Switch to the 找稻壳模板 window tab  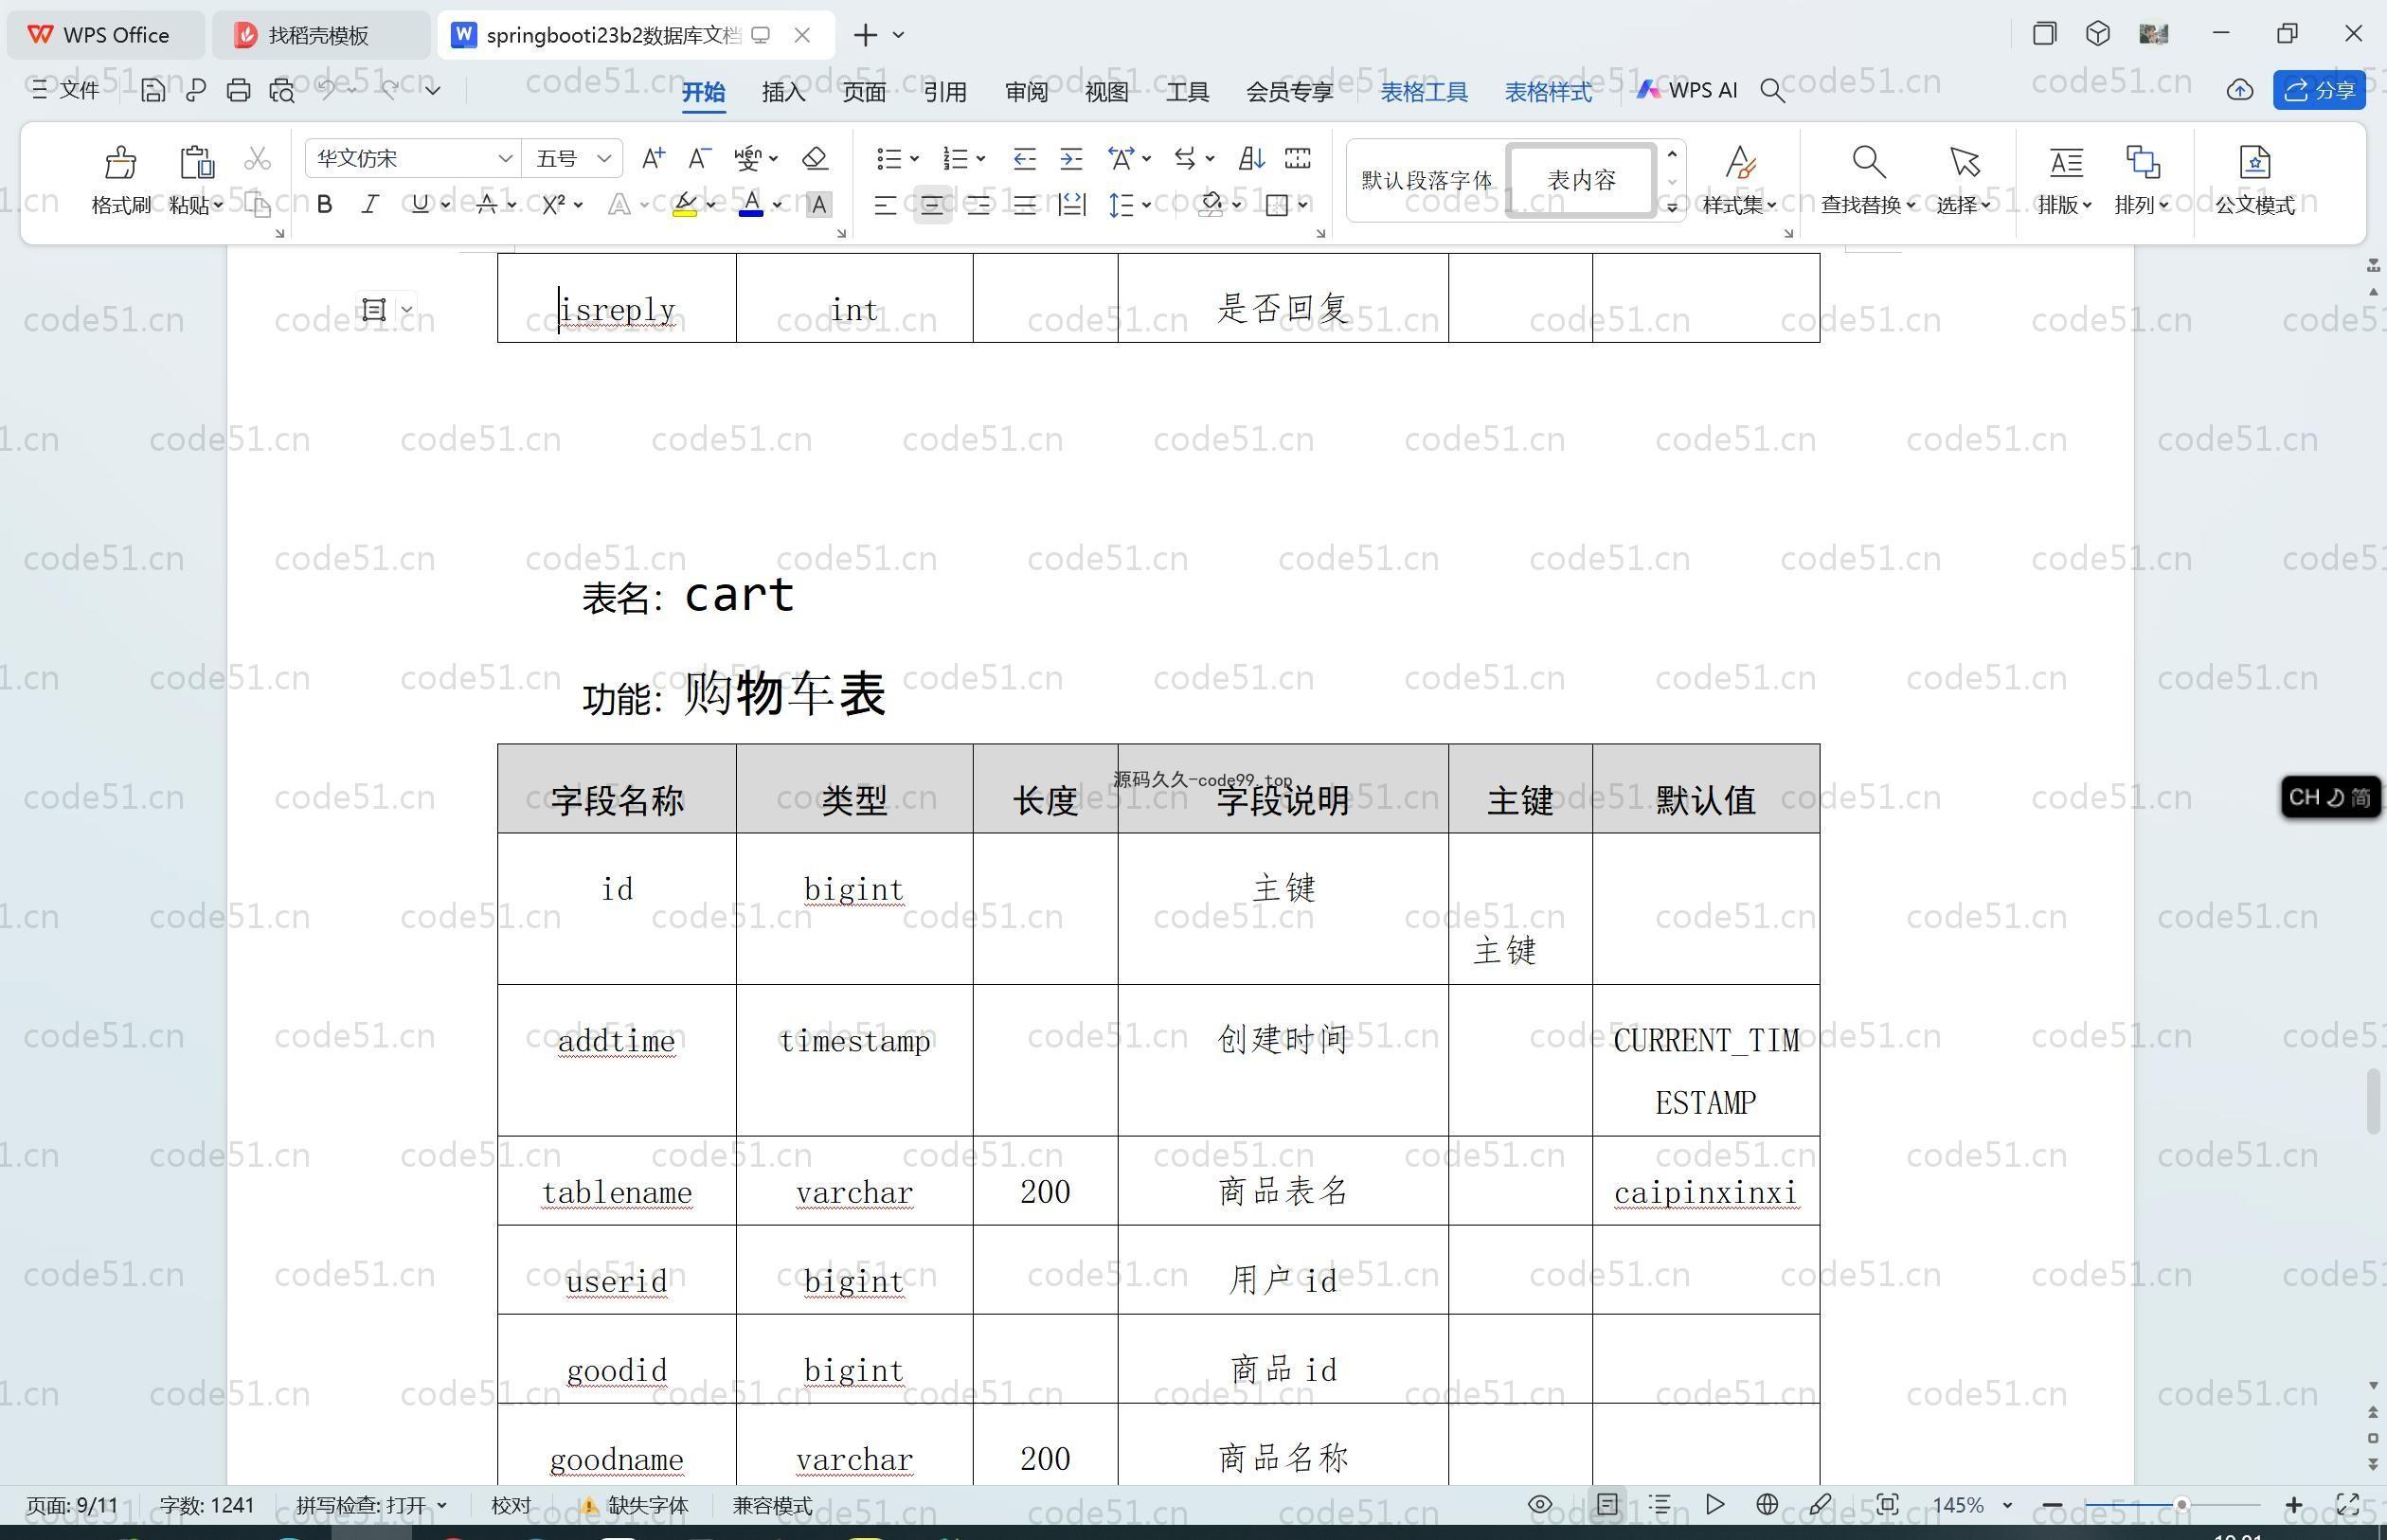320,35
